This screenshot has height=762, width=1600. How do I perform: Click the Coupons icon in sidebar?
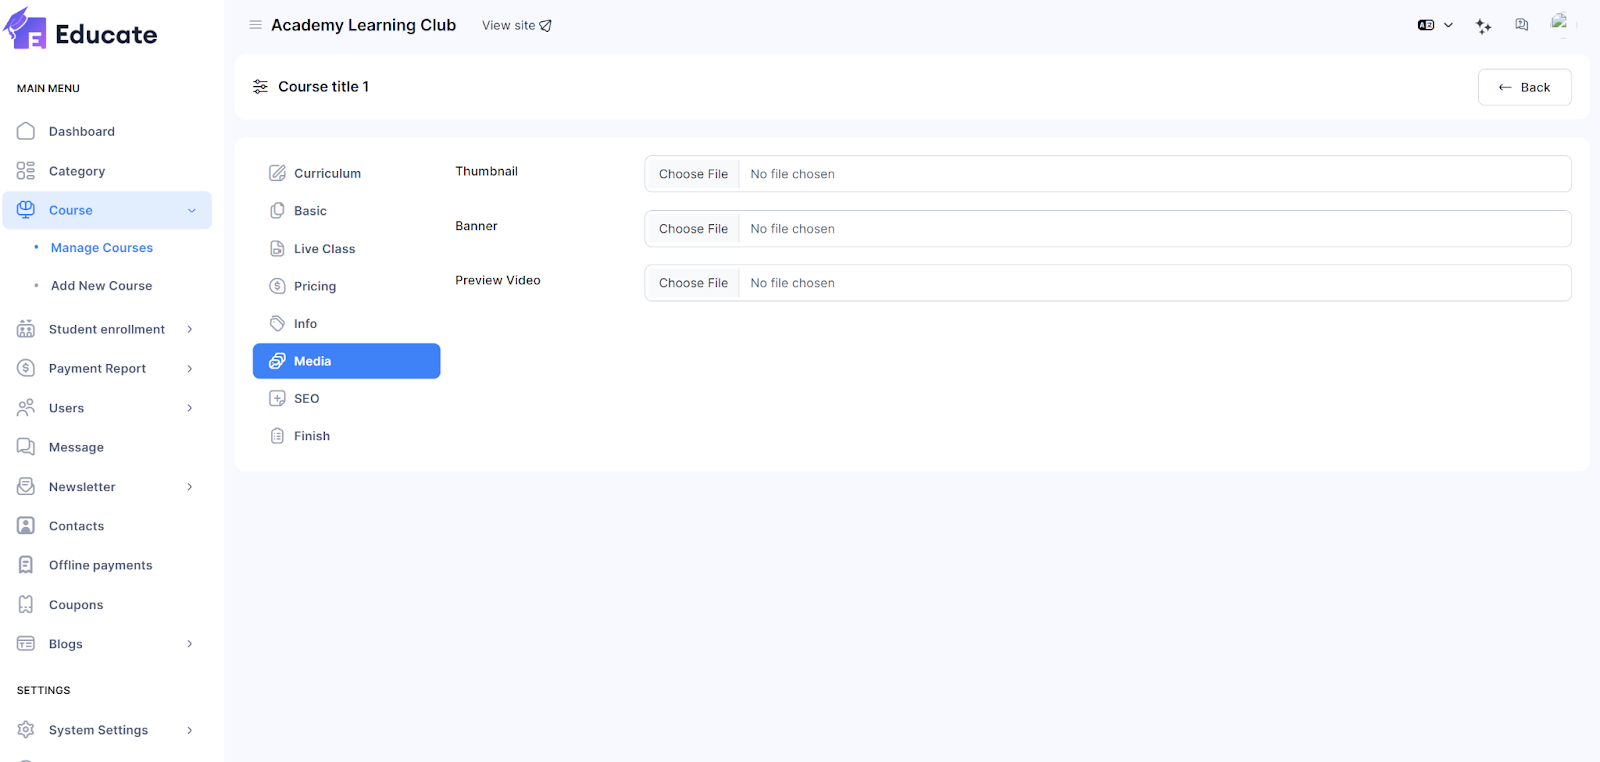(x=26, y=605)
